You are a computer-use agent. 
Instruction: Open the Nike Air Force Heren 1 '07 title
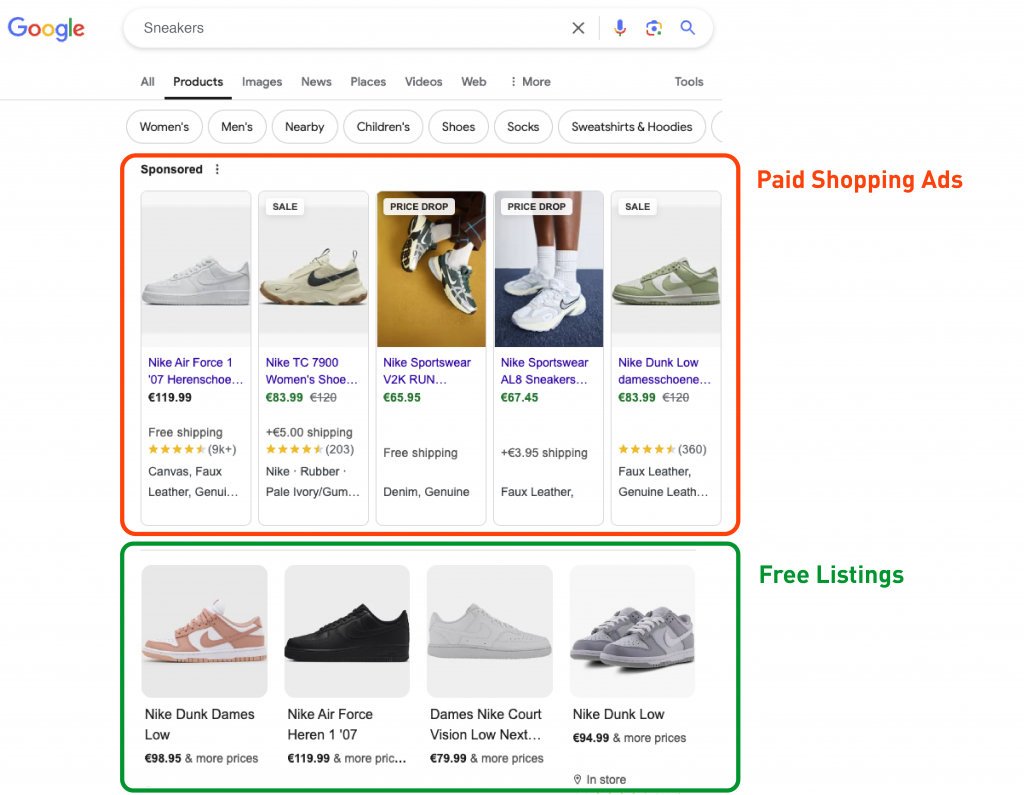coord(330,724)
